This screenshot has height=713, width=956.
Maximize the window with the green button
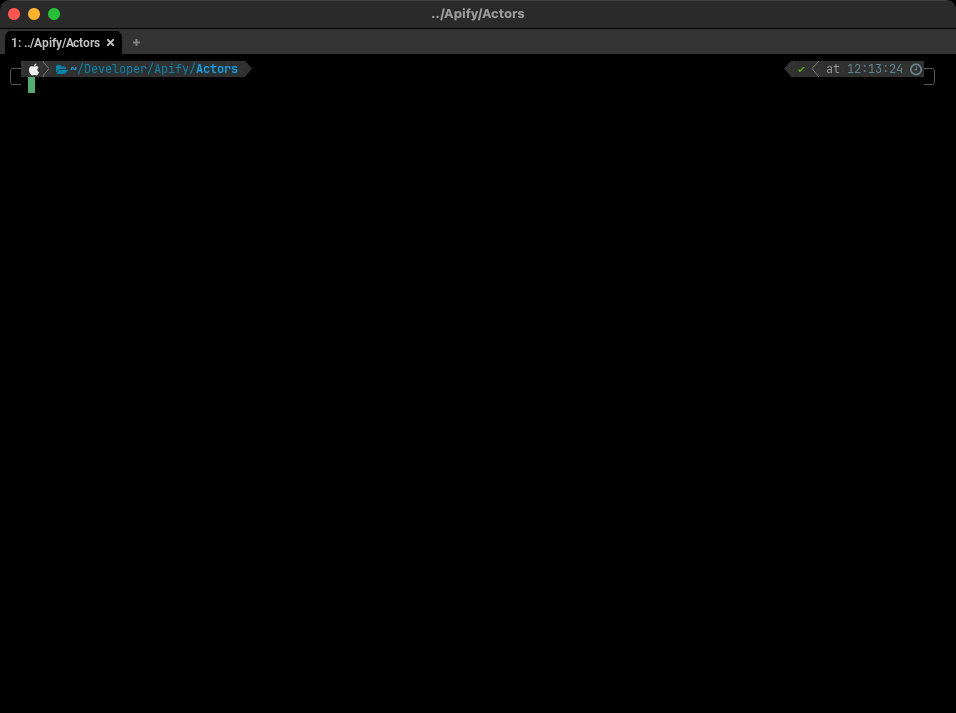(54, 14)
